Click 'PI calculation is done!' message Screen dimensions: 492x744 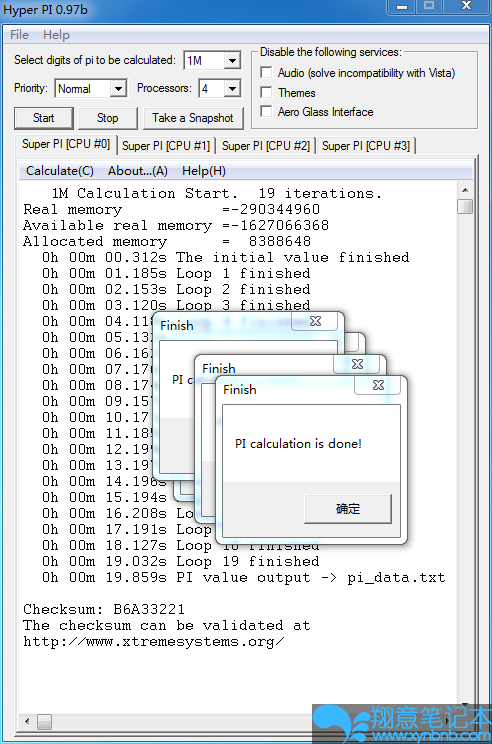(298, 444)
